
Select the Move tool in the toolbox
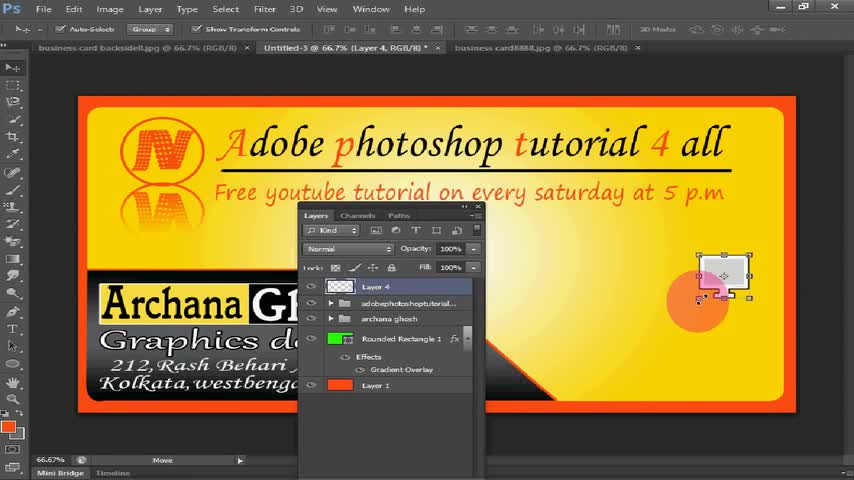pos(13,67)
